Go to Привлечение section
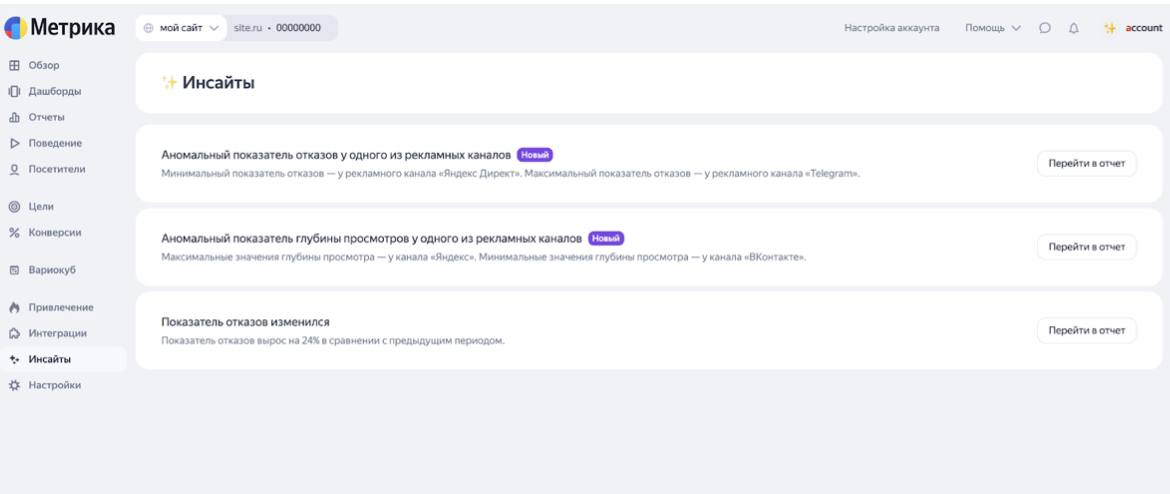Viewport: 1170px width, 494px height. pyautogui.click(x=63, y=307)
